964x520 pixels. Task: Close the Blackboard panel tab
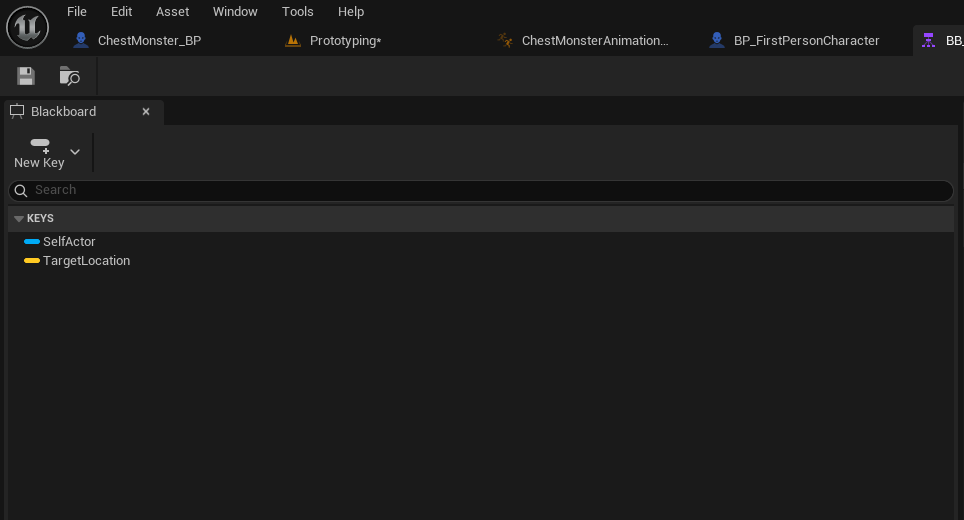point(146,111)
